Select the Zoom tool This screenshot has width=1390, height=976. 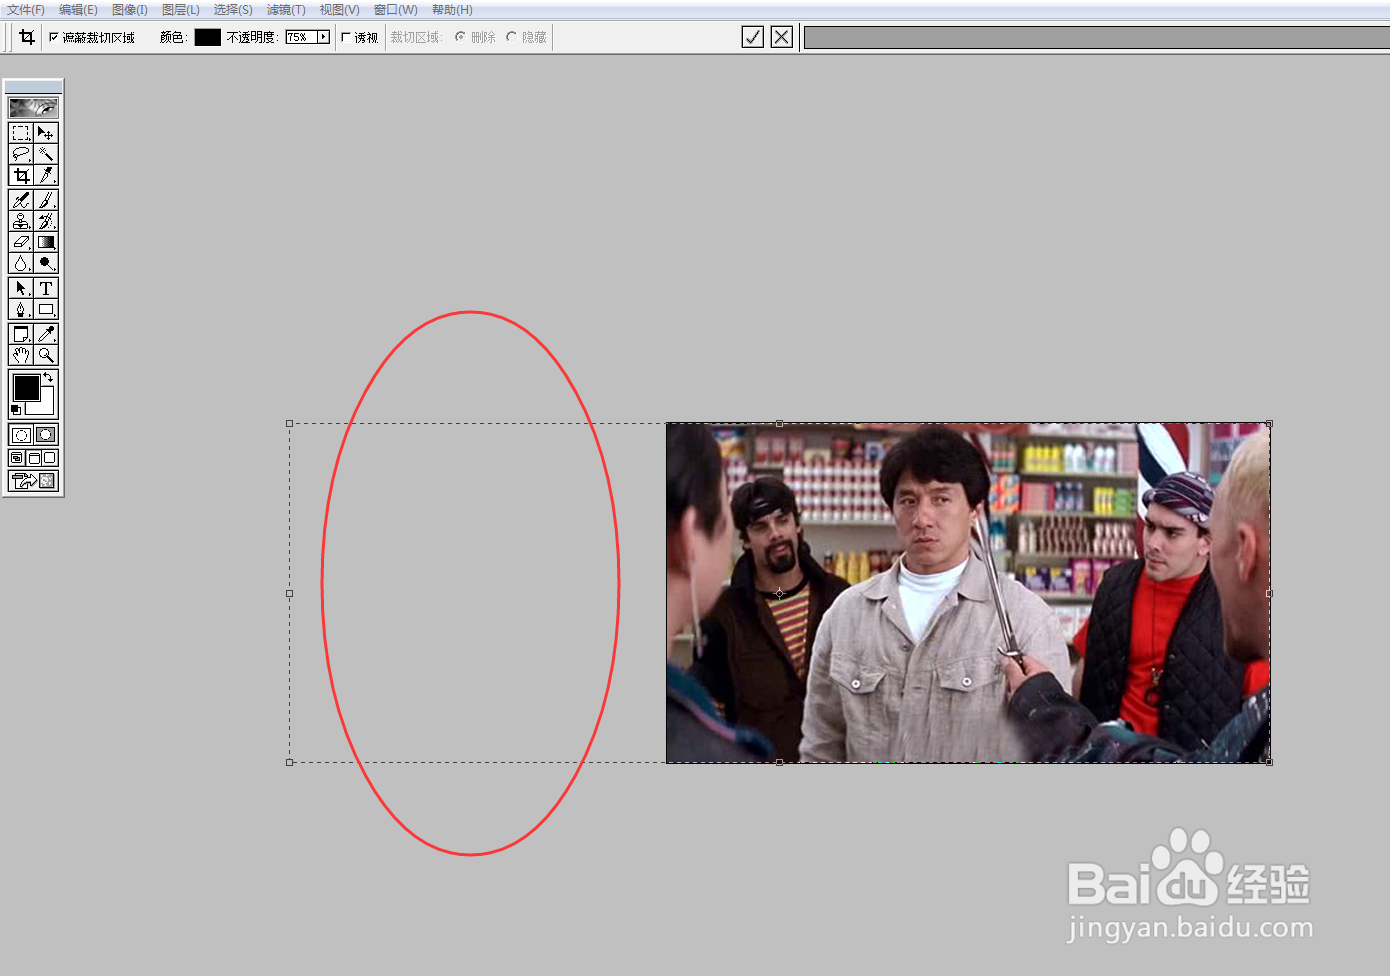[x=46, y=355]
